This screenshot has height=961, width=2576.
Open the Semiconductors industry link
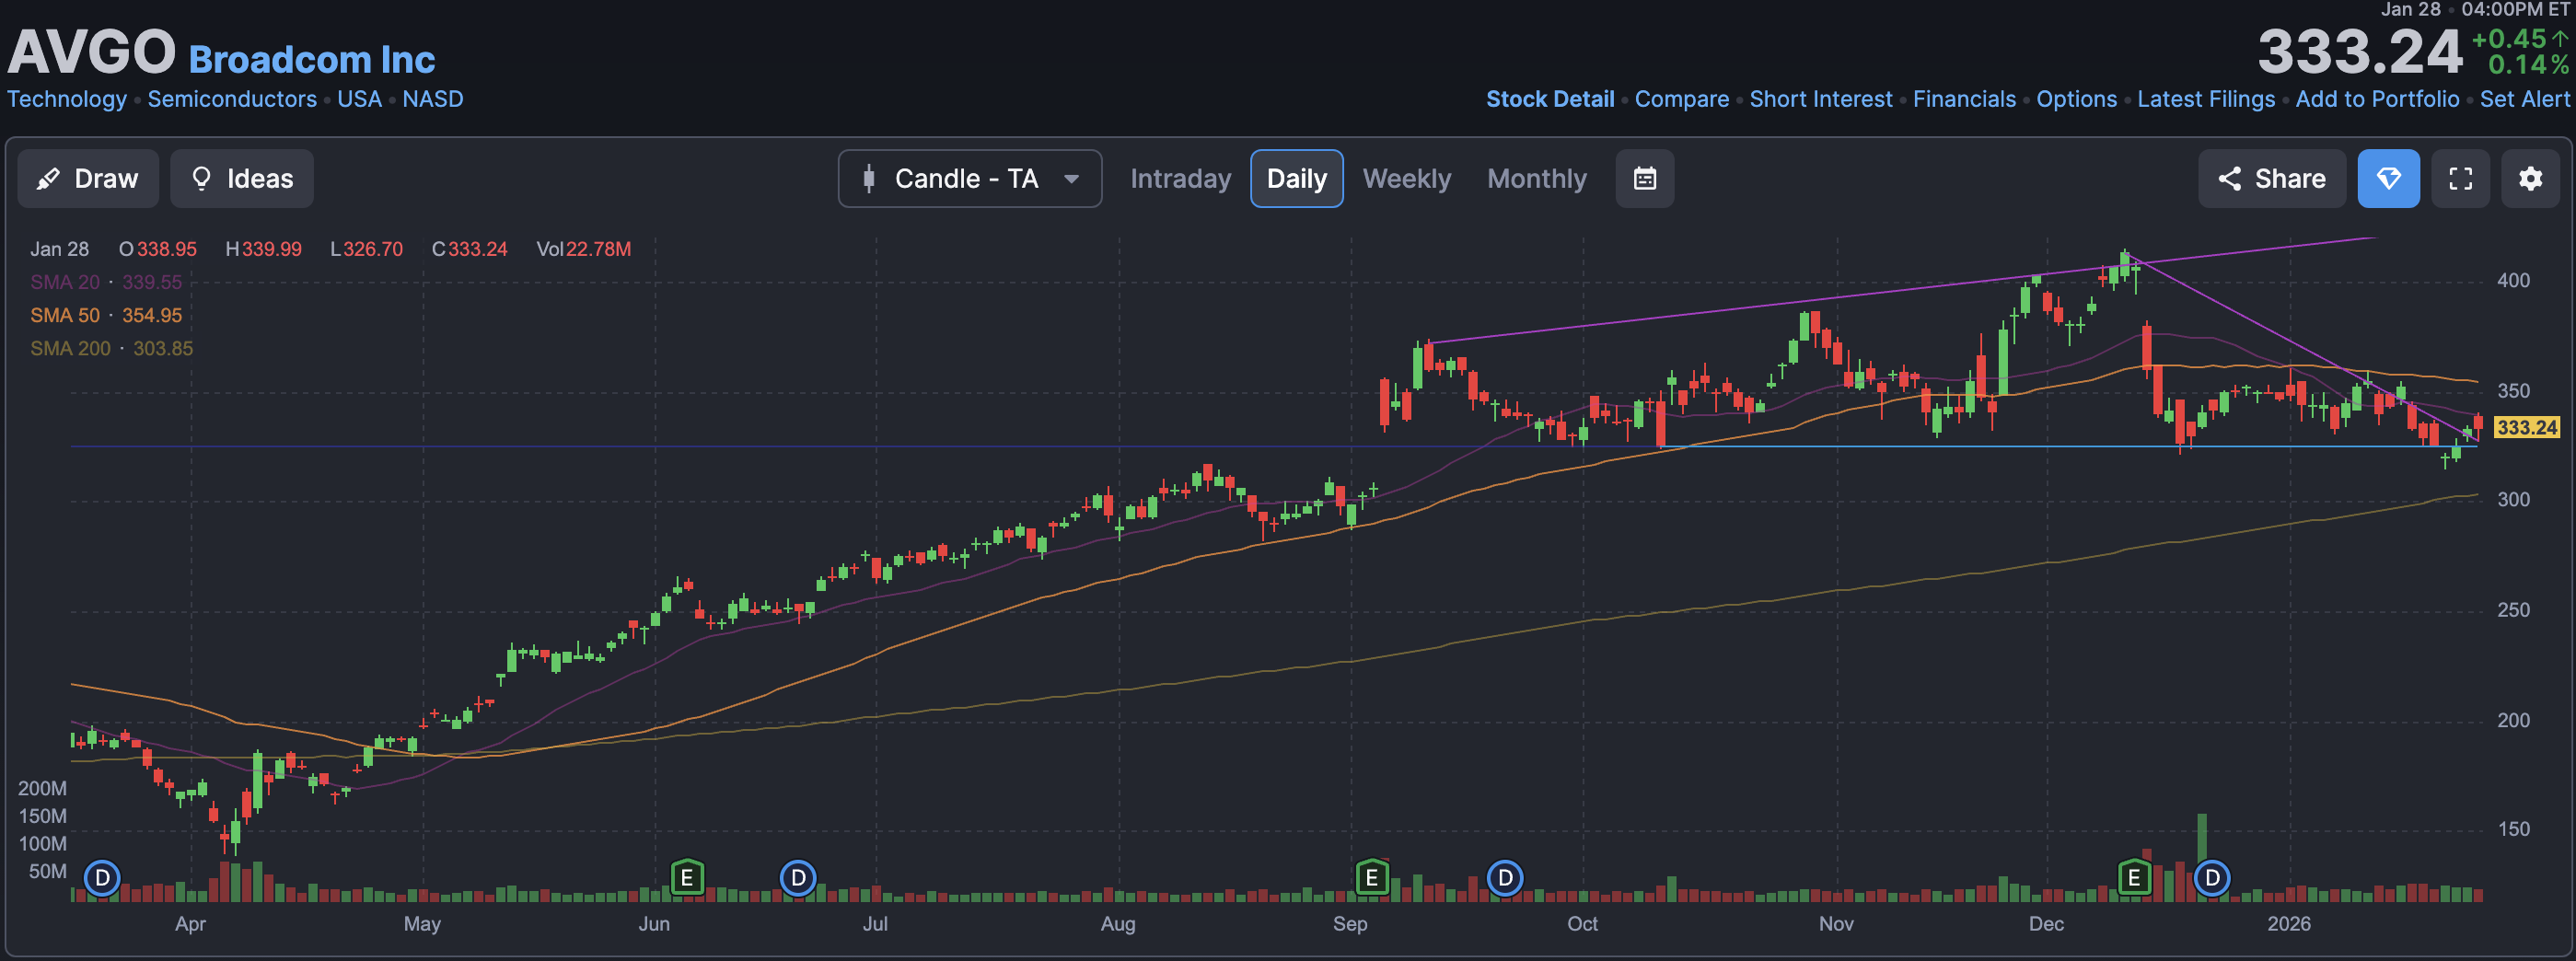point(232,99)
